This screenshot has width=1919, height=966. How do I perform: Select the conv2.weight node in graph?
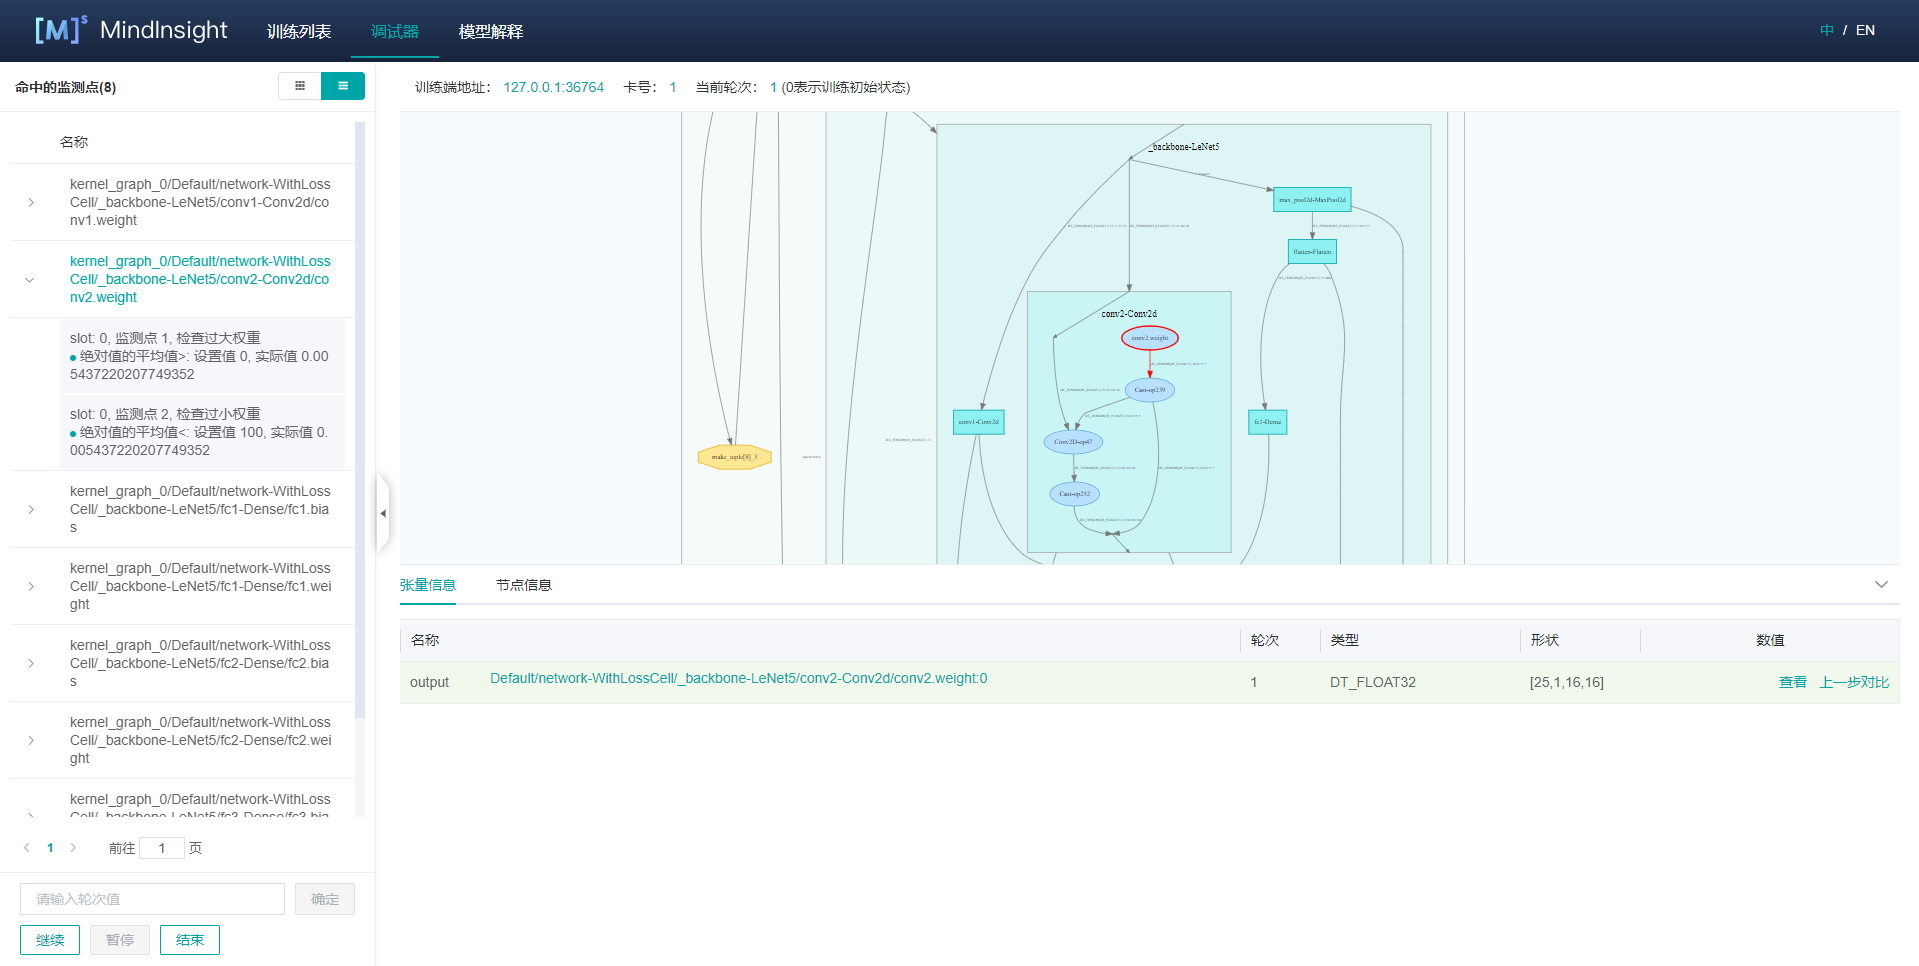[x=1149, y=338]
